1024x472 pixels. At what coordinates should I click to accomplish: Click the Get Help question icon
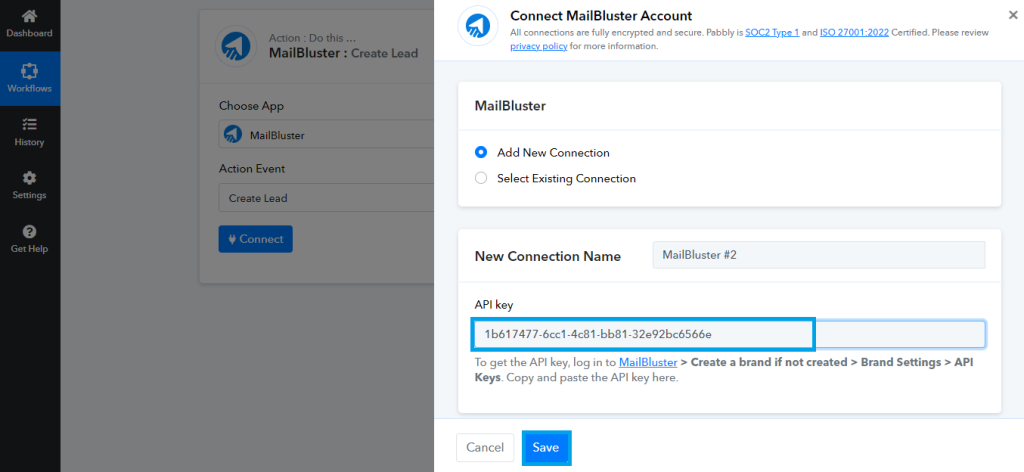(x=29, y=231)
